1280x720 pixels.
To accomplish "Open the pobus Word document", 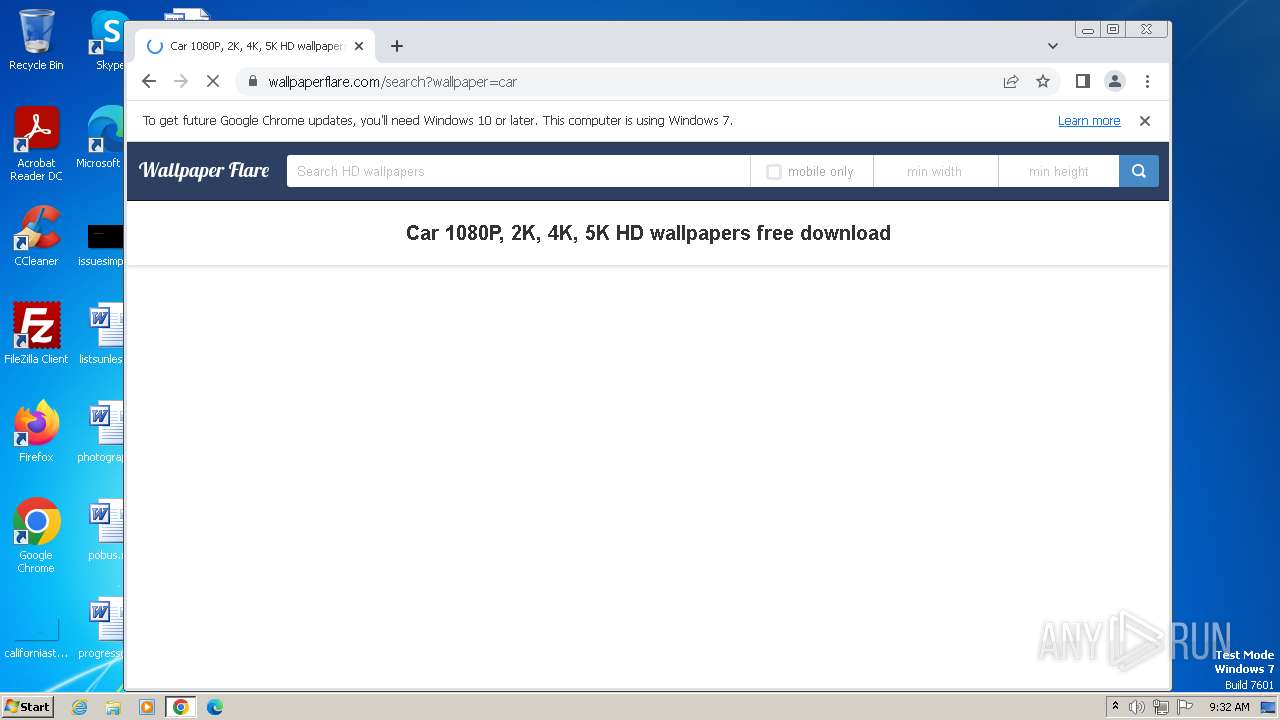I will [104, 529].
